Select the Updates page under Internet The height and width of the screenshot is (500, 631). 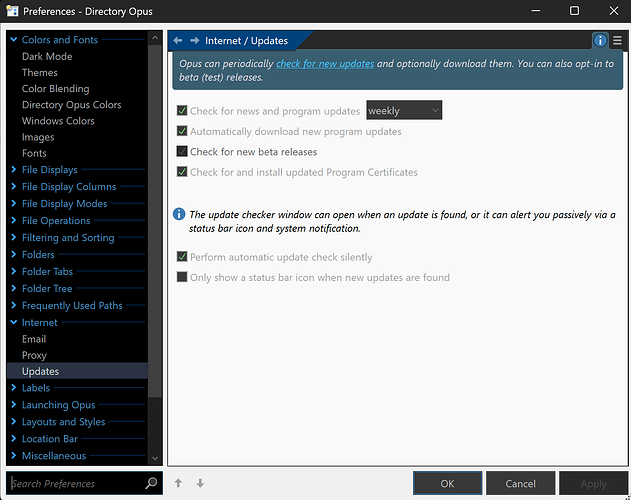[77, 371]
